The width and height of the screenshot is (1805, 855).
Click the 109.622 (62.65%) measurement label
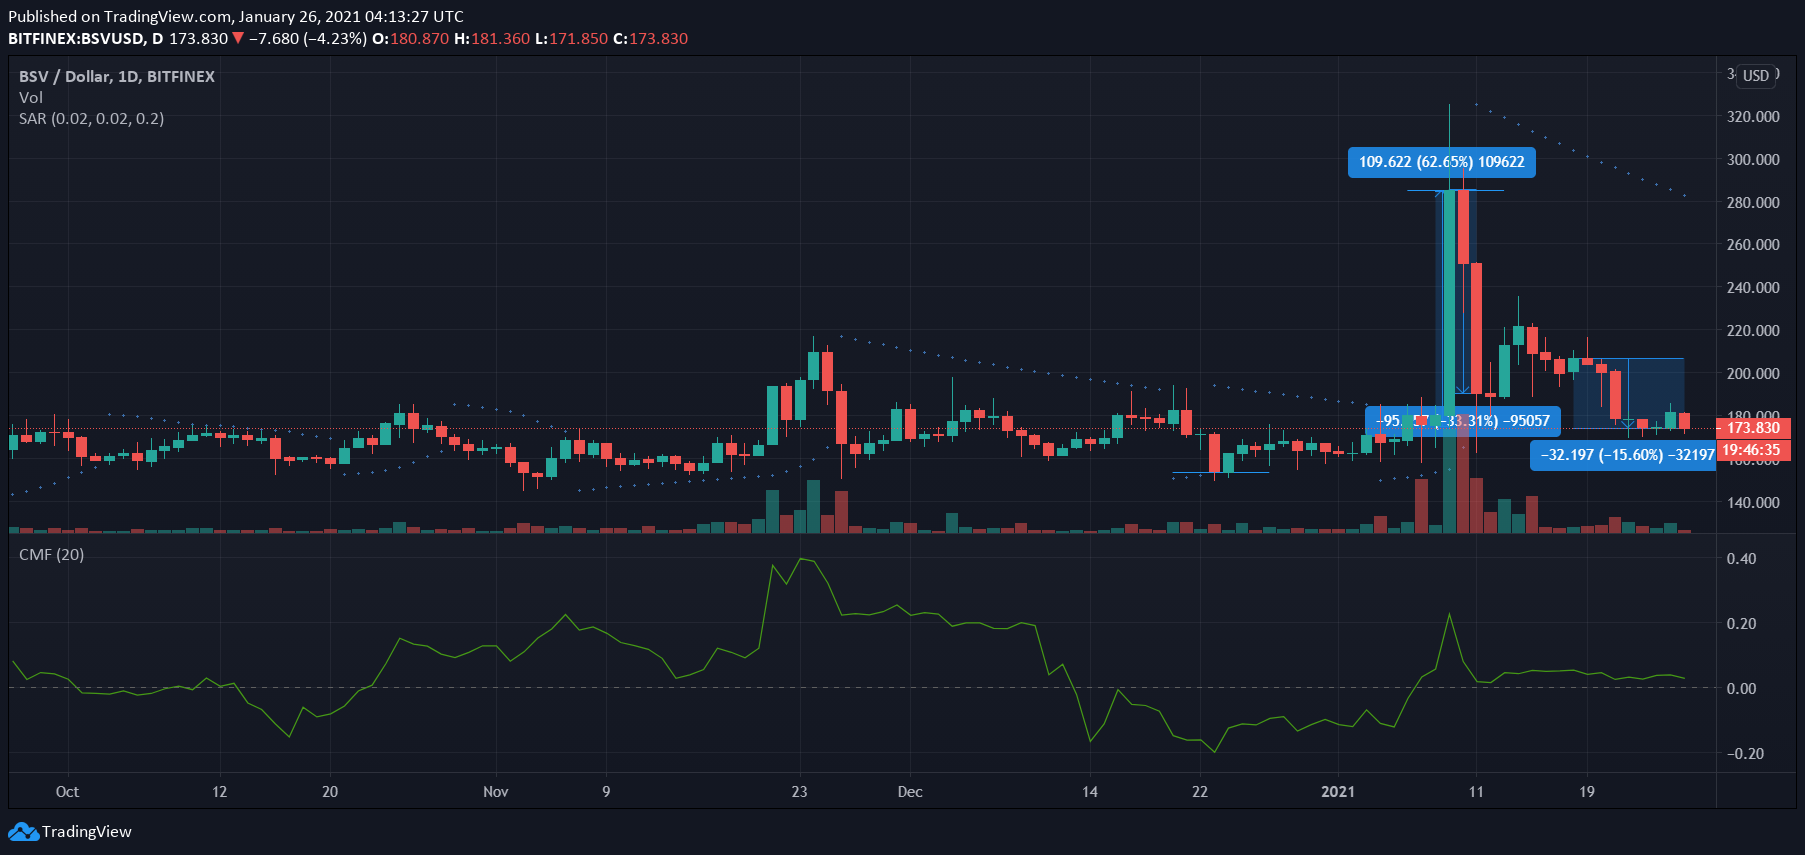click(x=1441, y=162)
